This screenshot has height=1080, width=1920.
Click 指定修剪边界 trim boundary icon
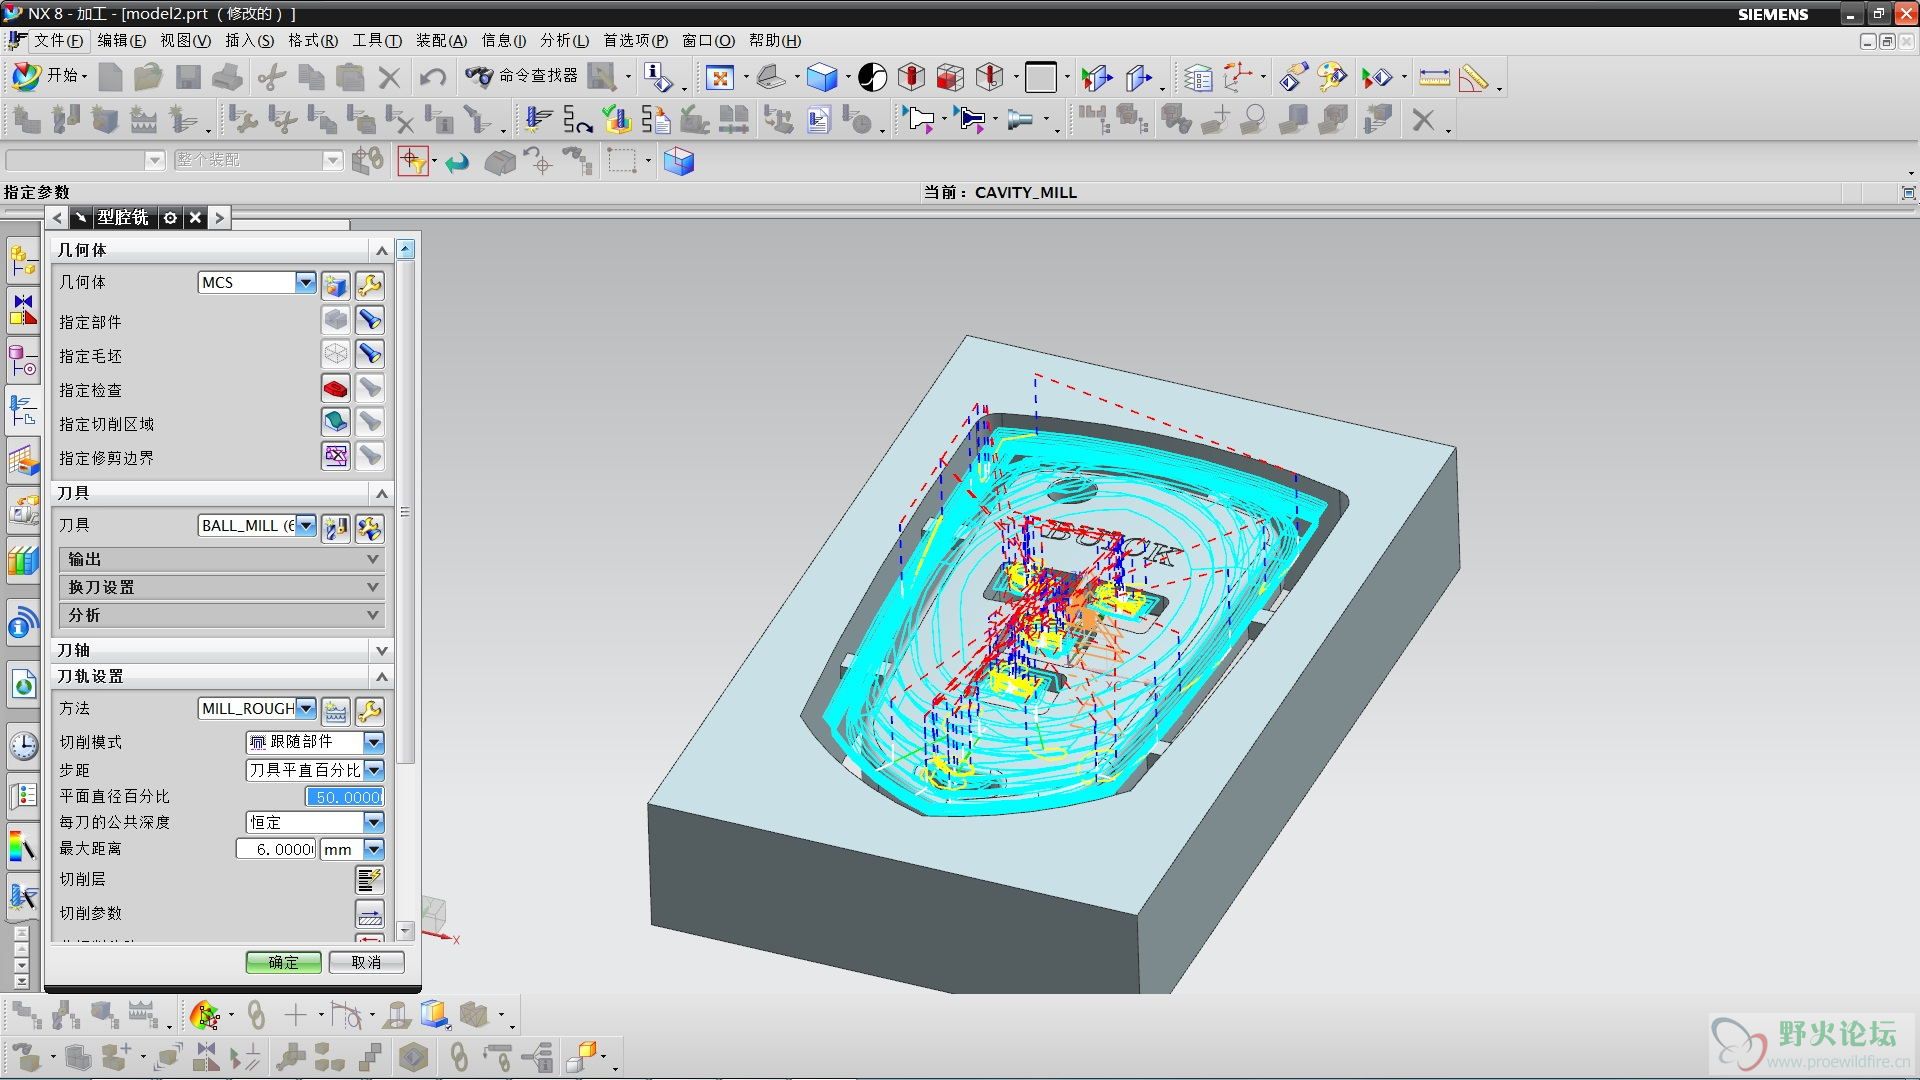(x=336, y=456)
